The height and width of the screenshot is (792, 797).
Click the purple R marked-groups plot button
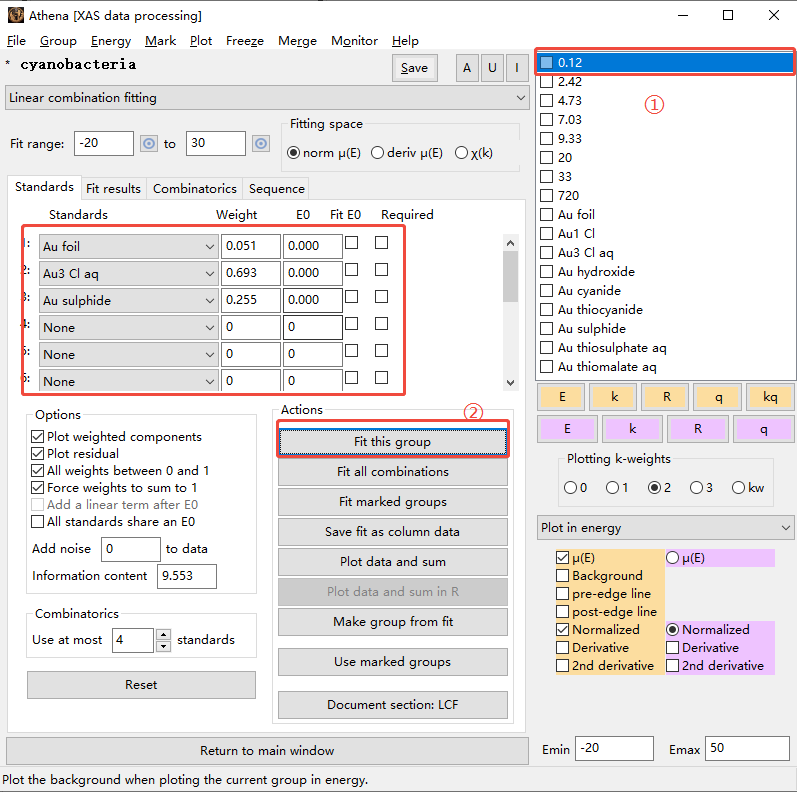(x=697, y=429)
